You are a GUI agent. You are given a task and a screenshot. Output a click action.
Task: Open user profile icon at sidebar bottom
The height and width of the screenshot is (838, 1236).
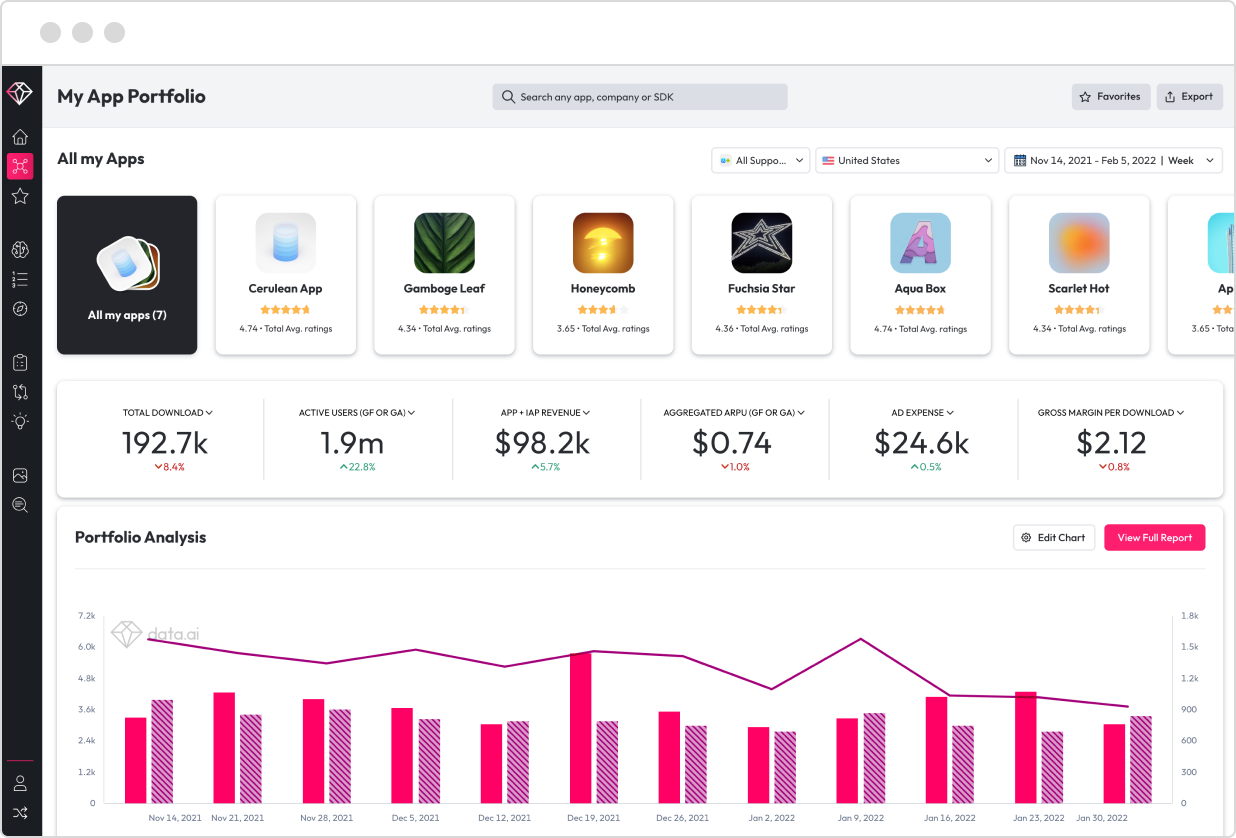[20, 783]
